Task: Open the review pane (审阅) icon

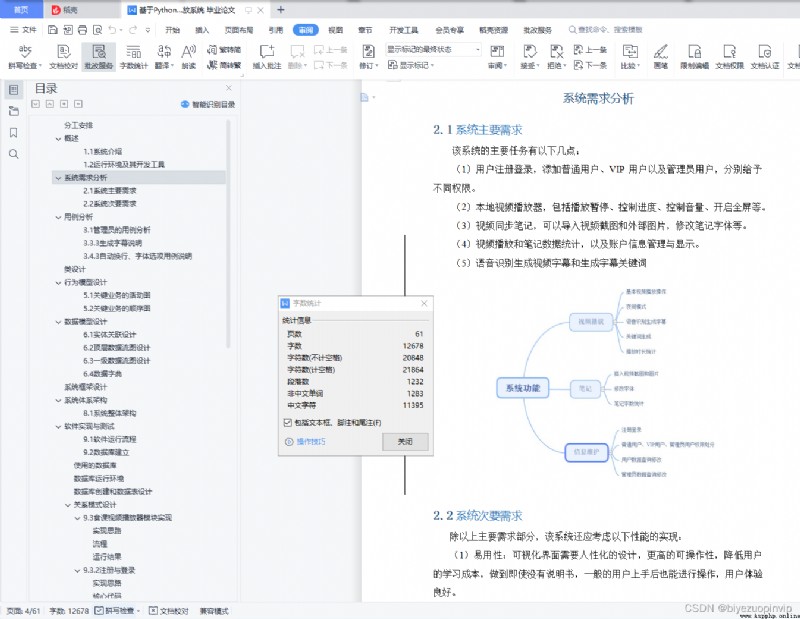Action: coord(497,56)
